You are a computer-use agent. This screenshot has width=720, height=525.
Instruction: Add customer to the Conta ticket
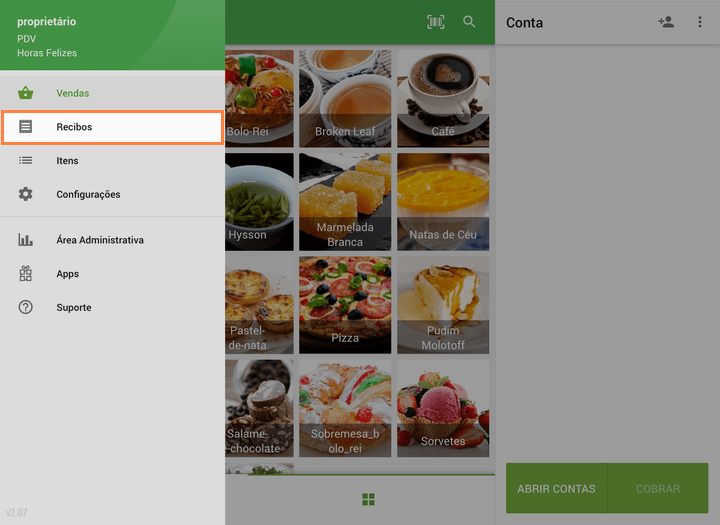[666, 22]
